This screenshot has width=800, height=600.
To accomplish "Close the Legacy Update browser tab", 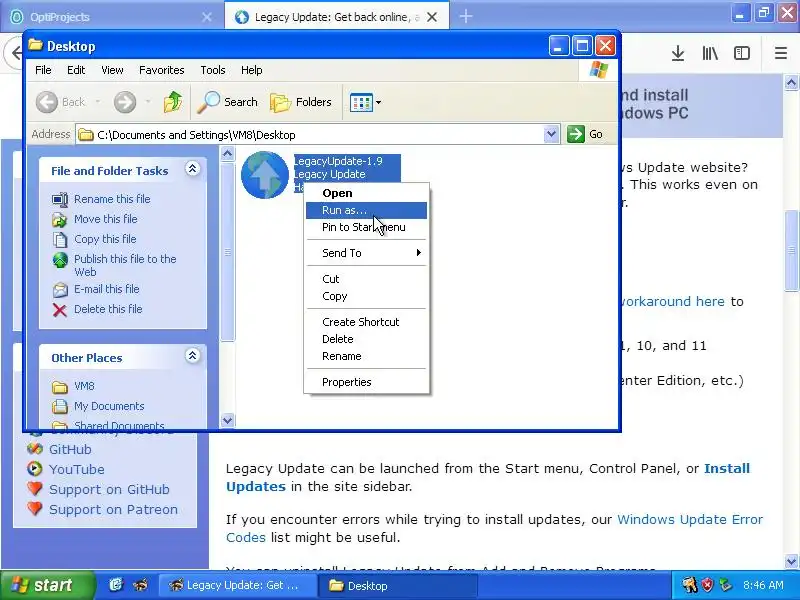I will (432, 17).
